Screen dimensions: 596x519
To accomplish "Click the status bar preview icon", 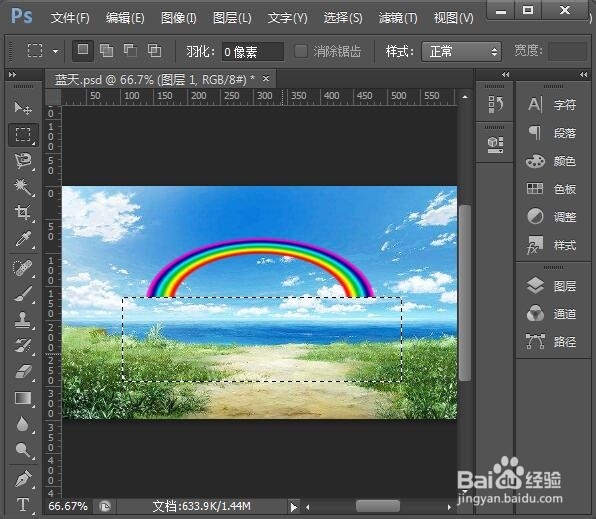I will pos(105,506).
